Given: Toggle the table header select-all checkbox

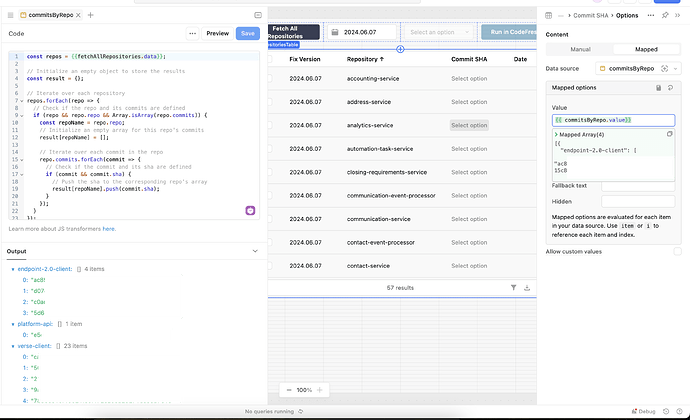Looking at the screenshot, I should click(270, 59).
